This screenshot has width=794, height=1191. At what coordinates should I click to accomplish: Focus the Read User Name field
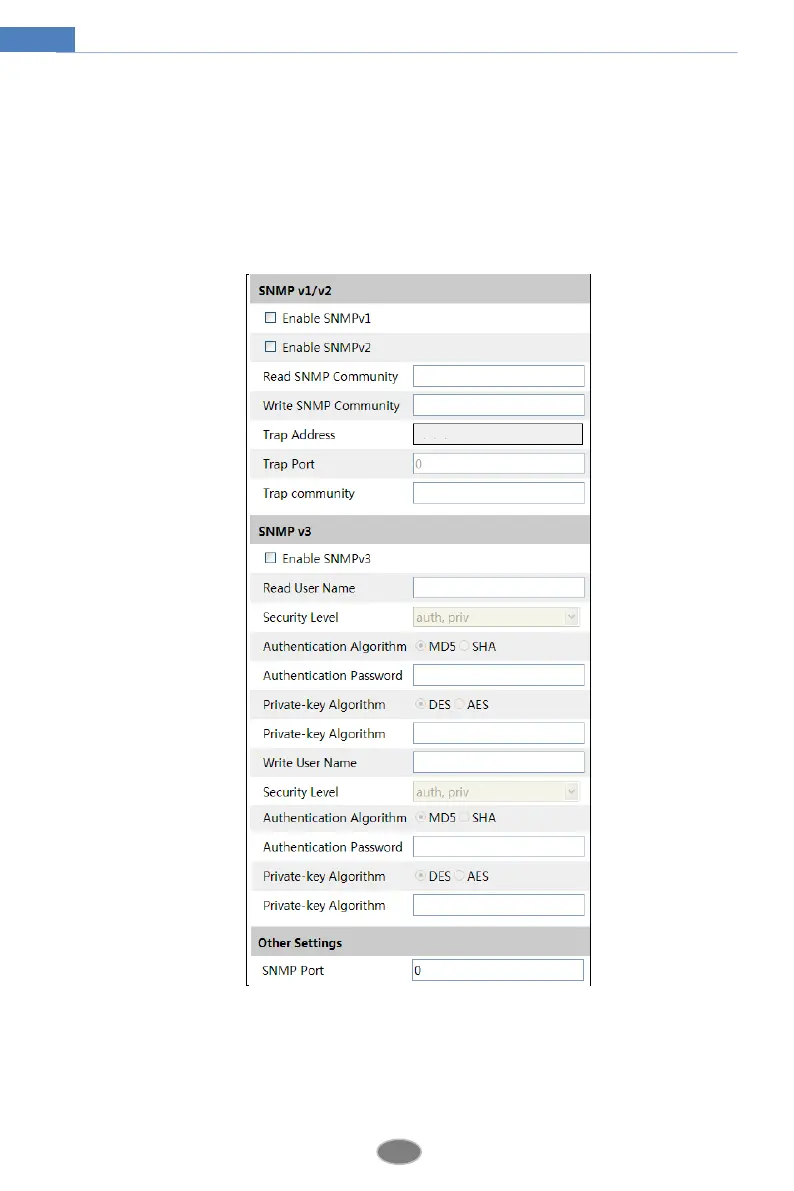tap(498, 588)
